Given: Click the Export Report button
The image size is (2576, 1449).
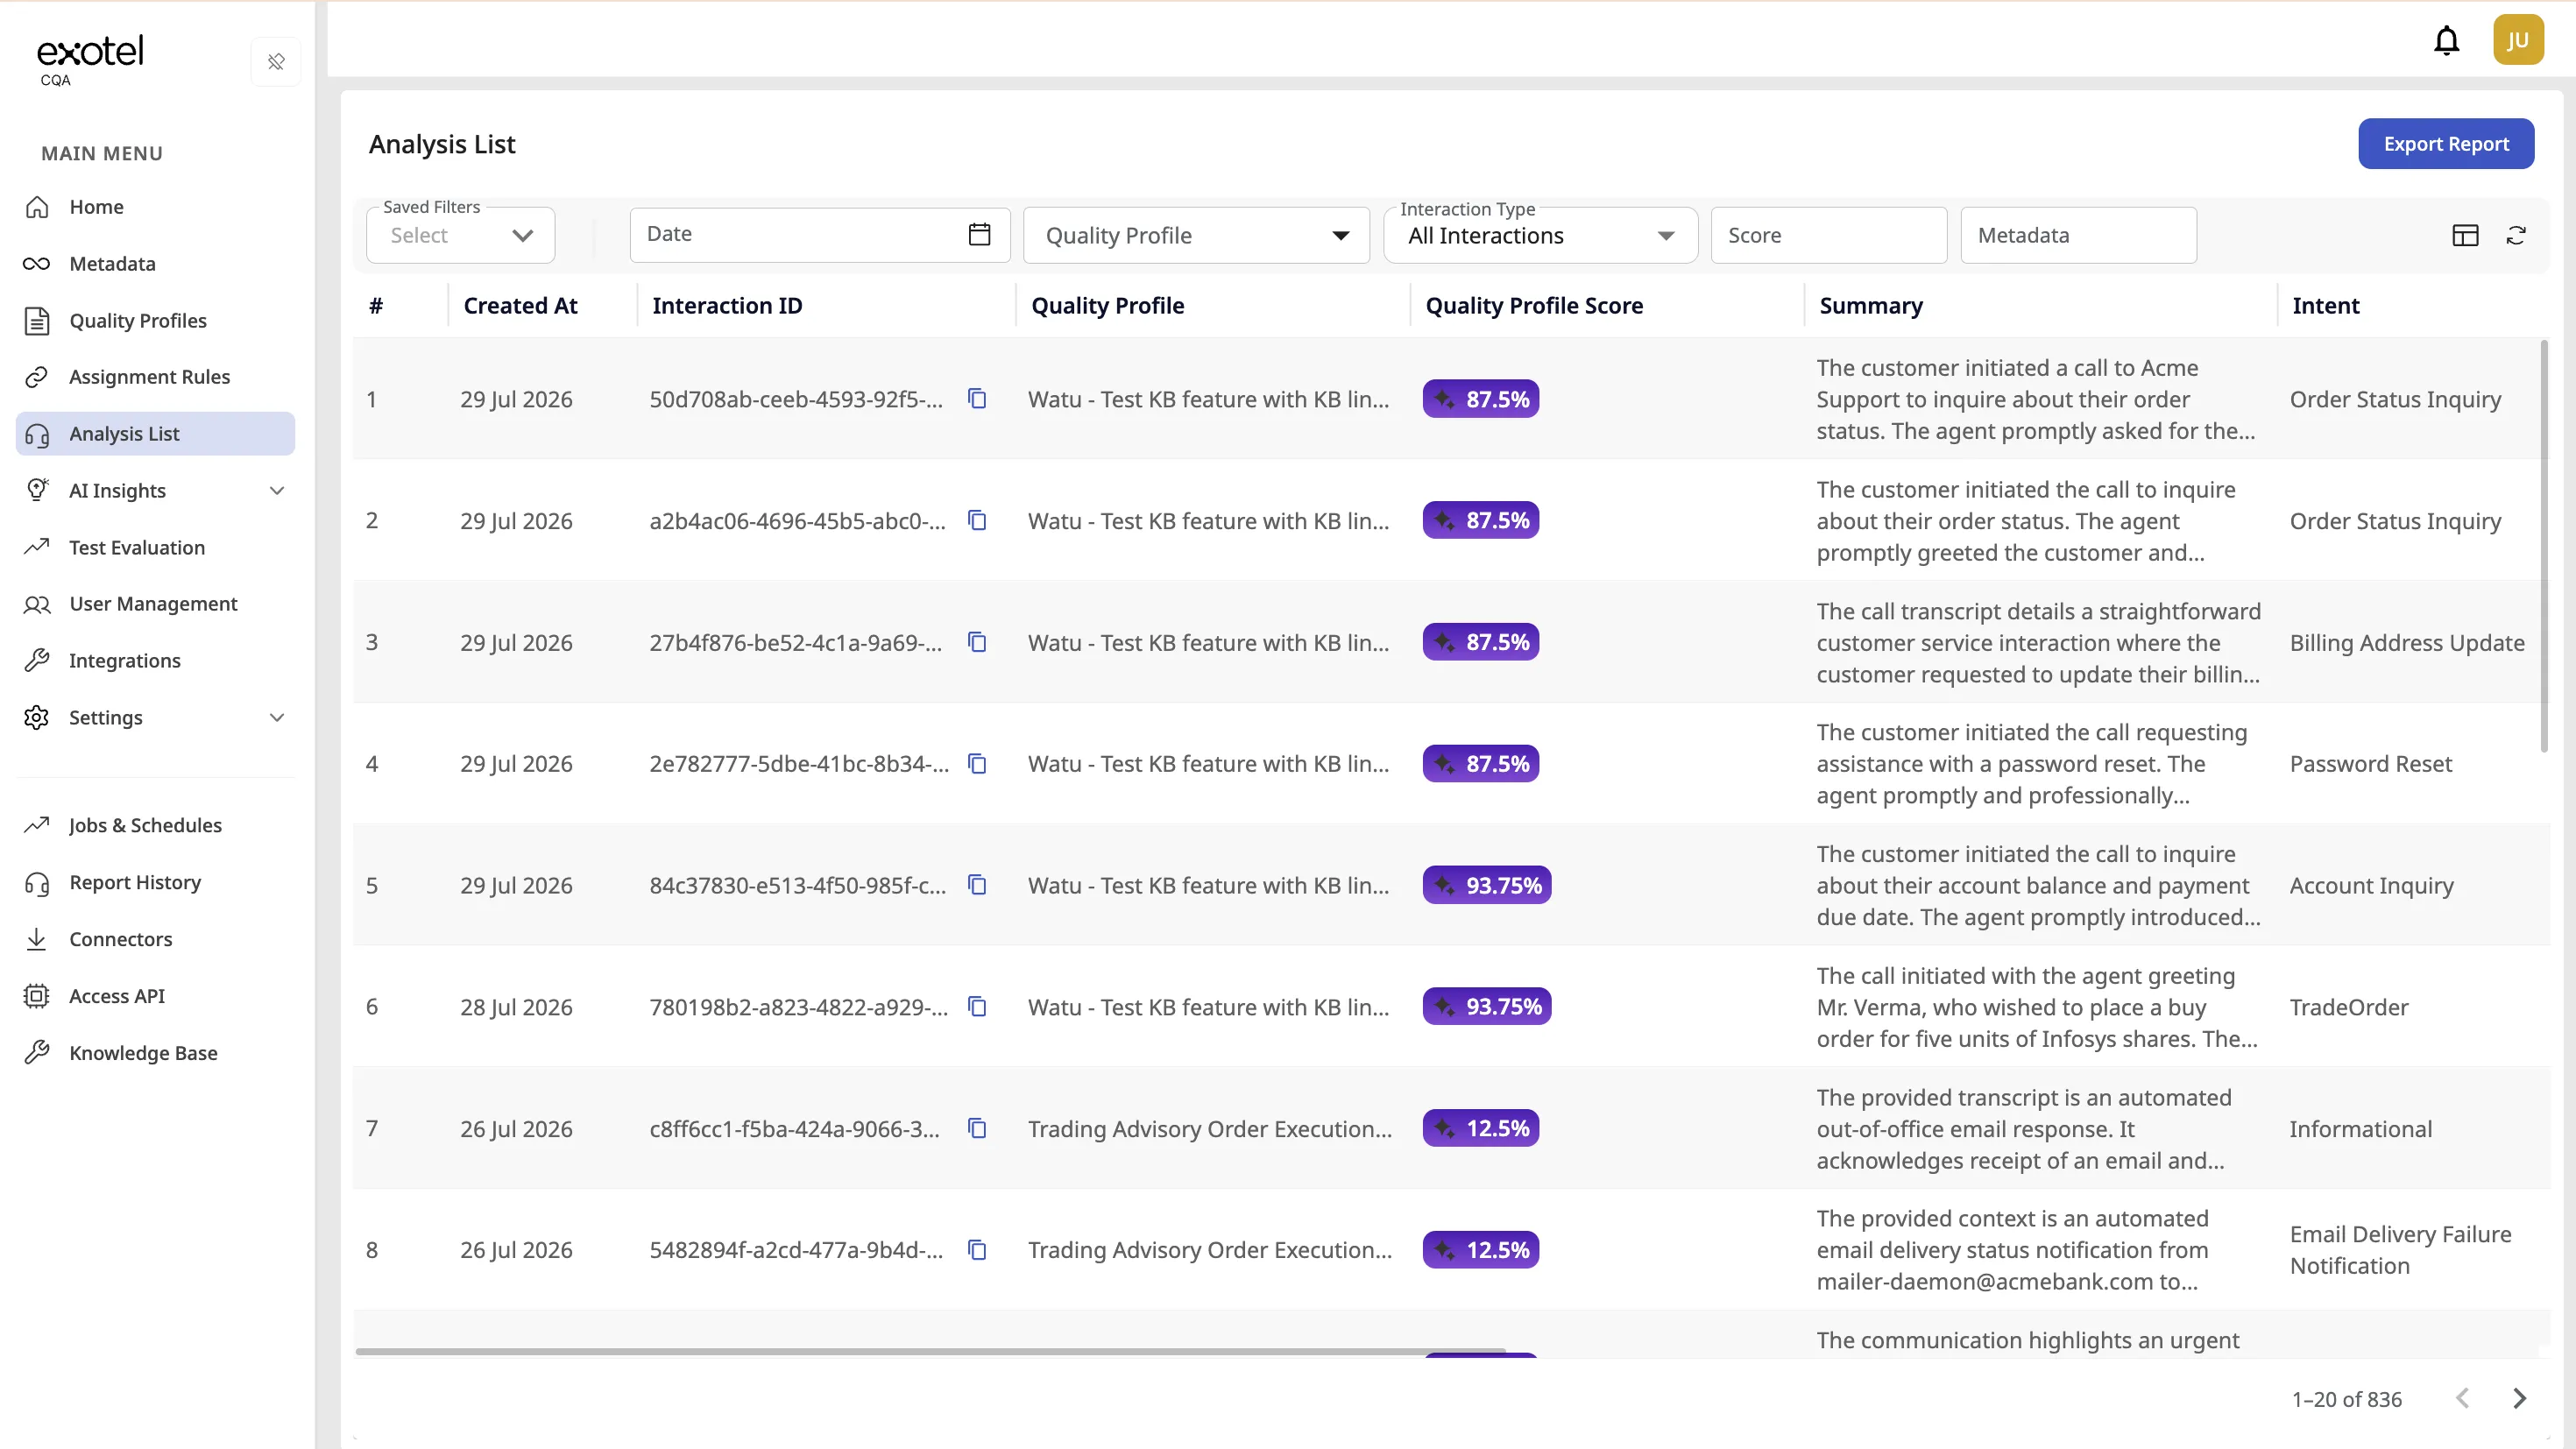Looking at the screenshot, I should 2446,144.
